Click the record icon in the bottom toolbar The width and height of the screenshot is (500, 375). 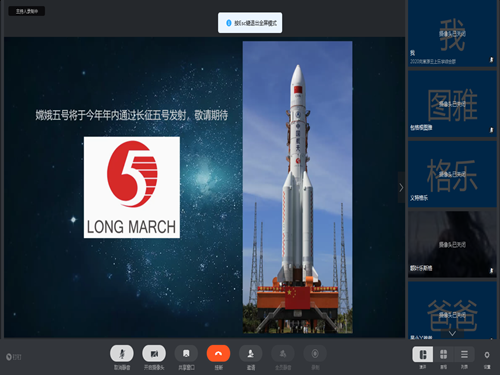[x=315, y=354]
